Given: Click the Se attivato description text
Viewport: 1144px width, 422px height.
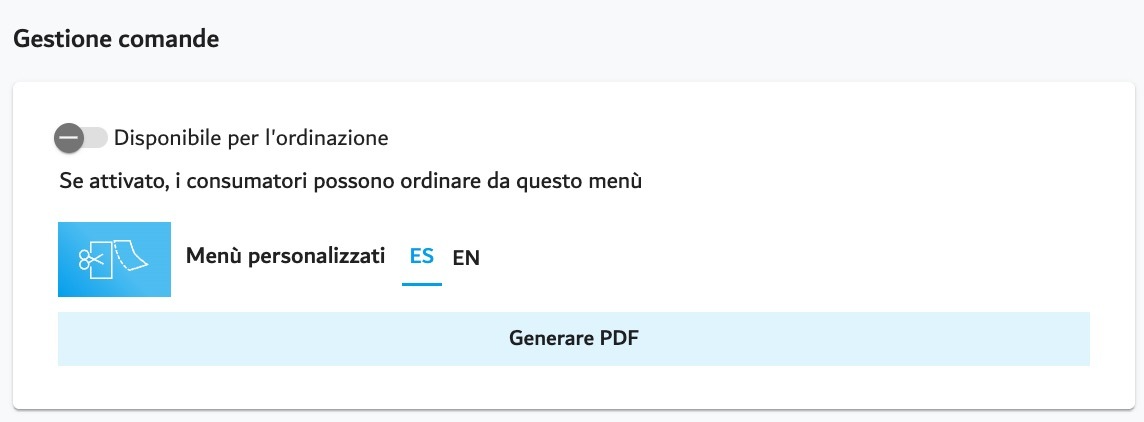Looking at the screenshot, I should [x=351, y=181].
